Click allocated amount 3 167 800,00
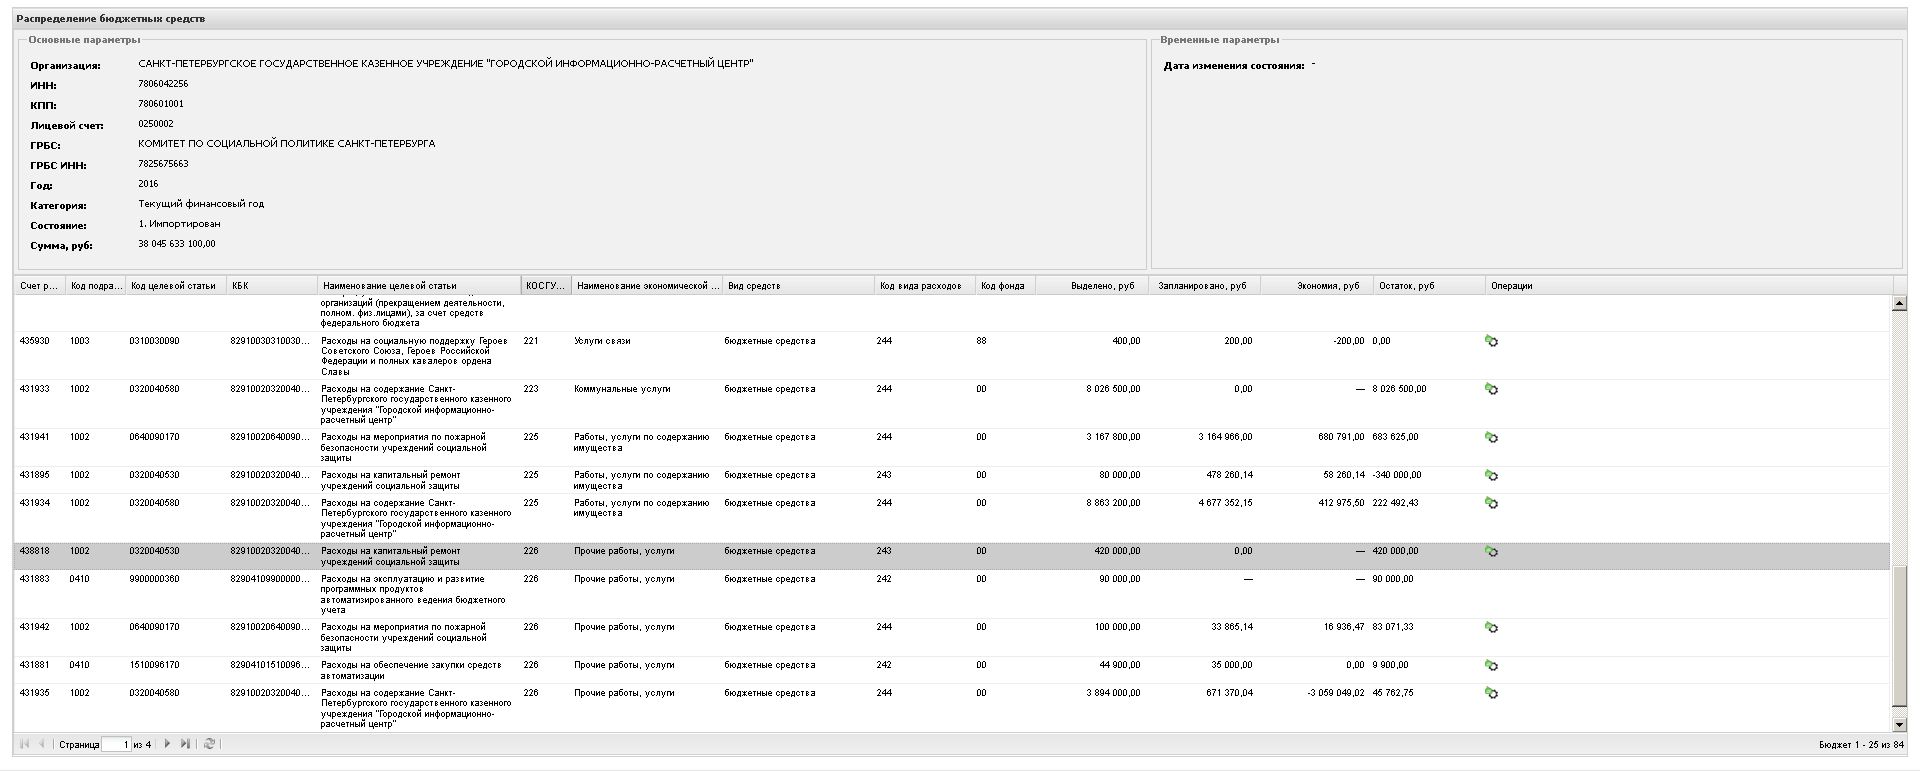Image resolution: width=1920 pixels, height=771 pixels. [1113, 437]
